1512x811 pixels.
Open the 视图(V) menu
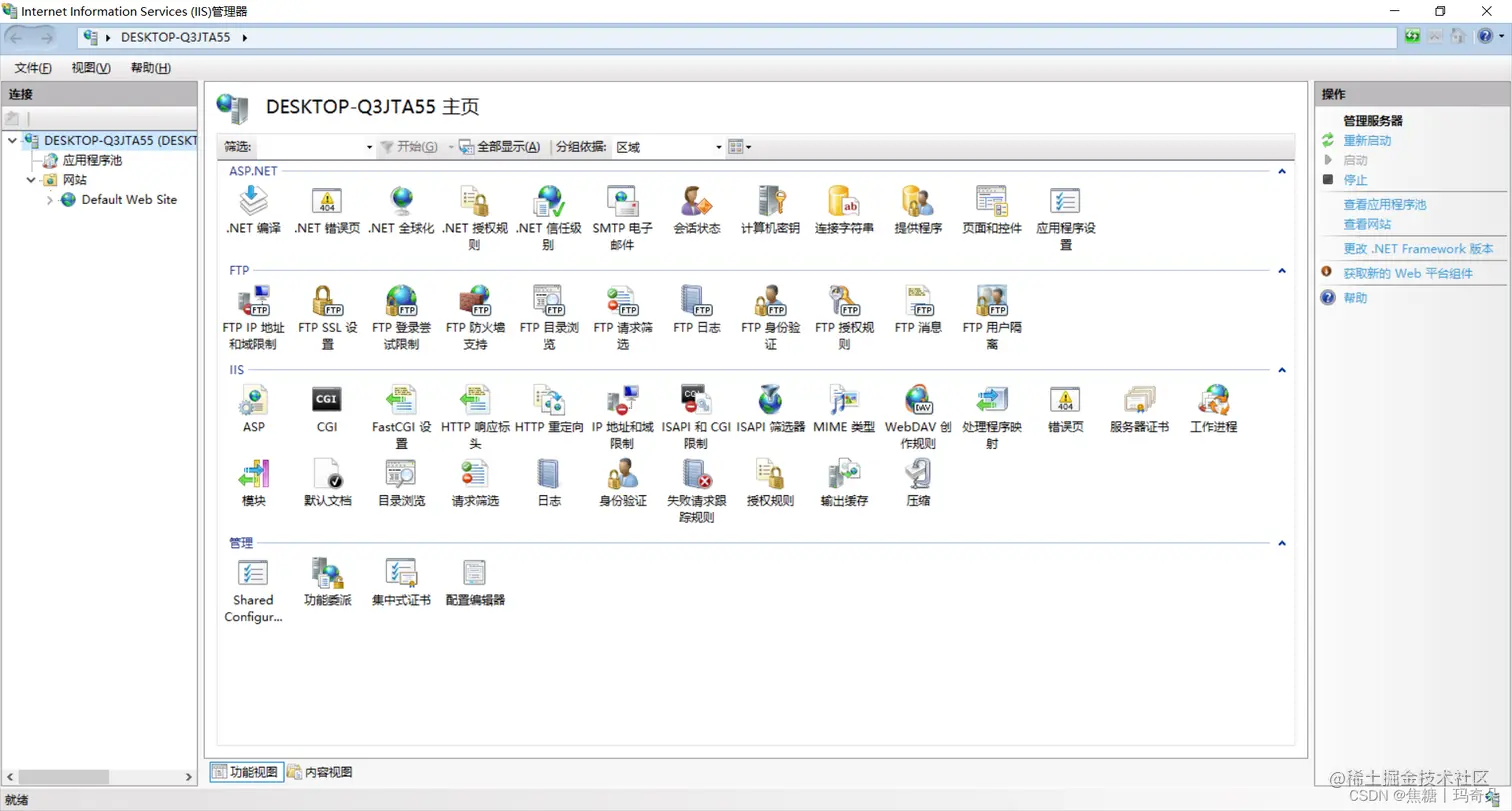91,68
